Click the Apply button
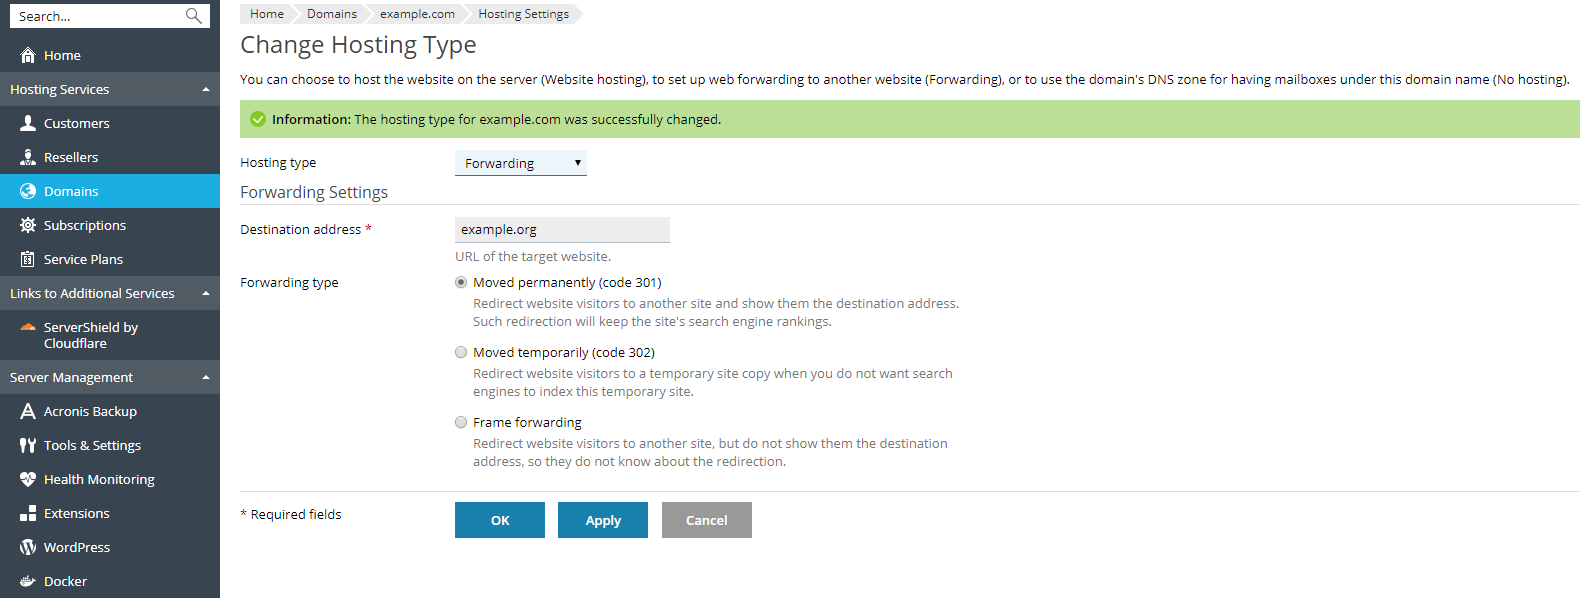 (603, 520)
